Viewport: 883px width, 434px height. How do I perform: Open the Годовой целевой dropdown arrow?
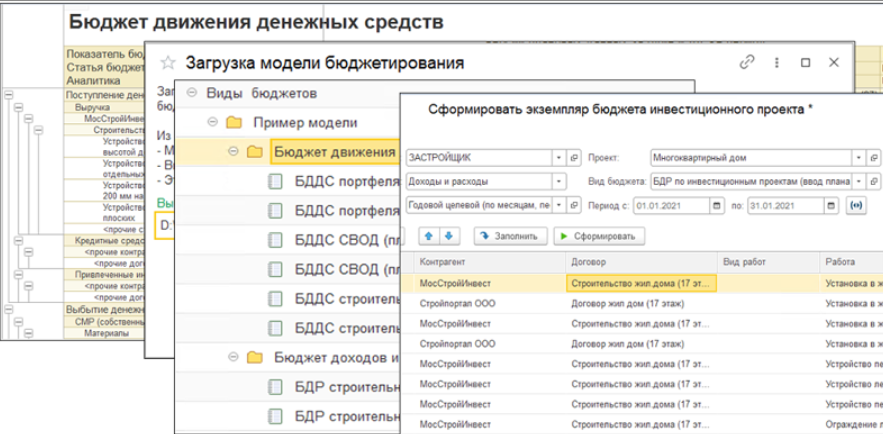click(x=559, y=205)
